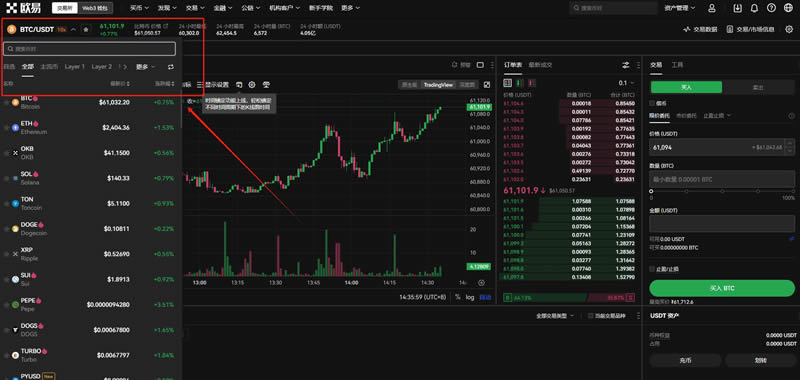Add BTC/USDT to favorites with star
The height and width of the screenshot is (380, 800).
click(x=86, y=30)
